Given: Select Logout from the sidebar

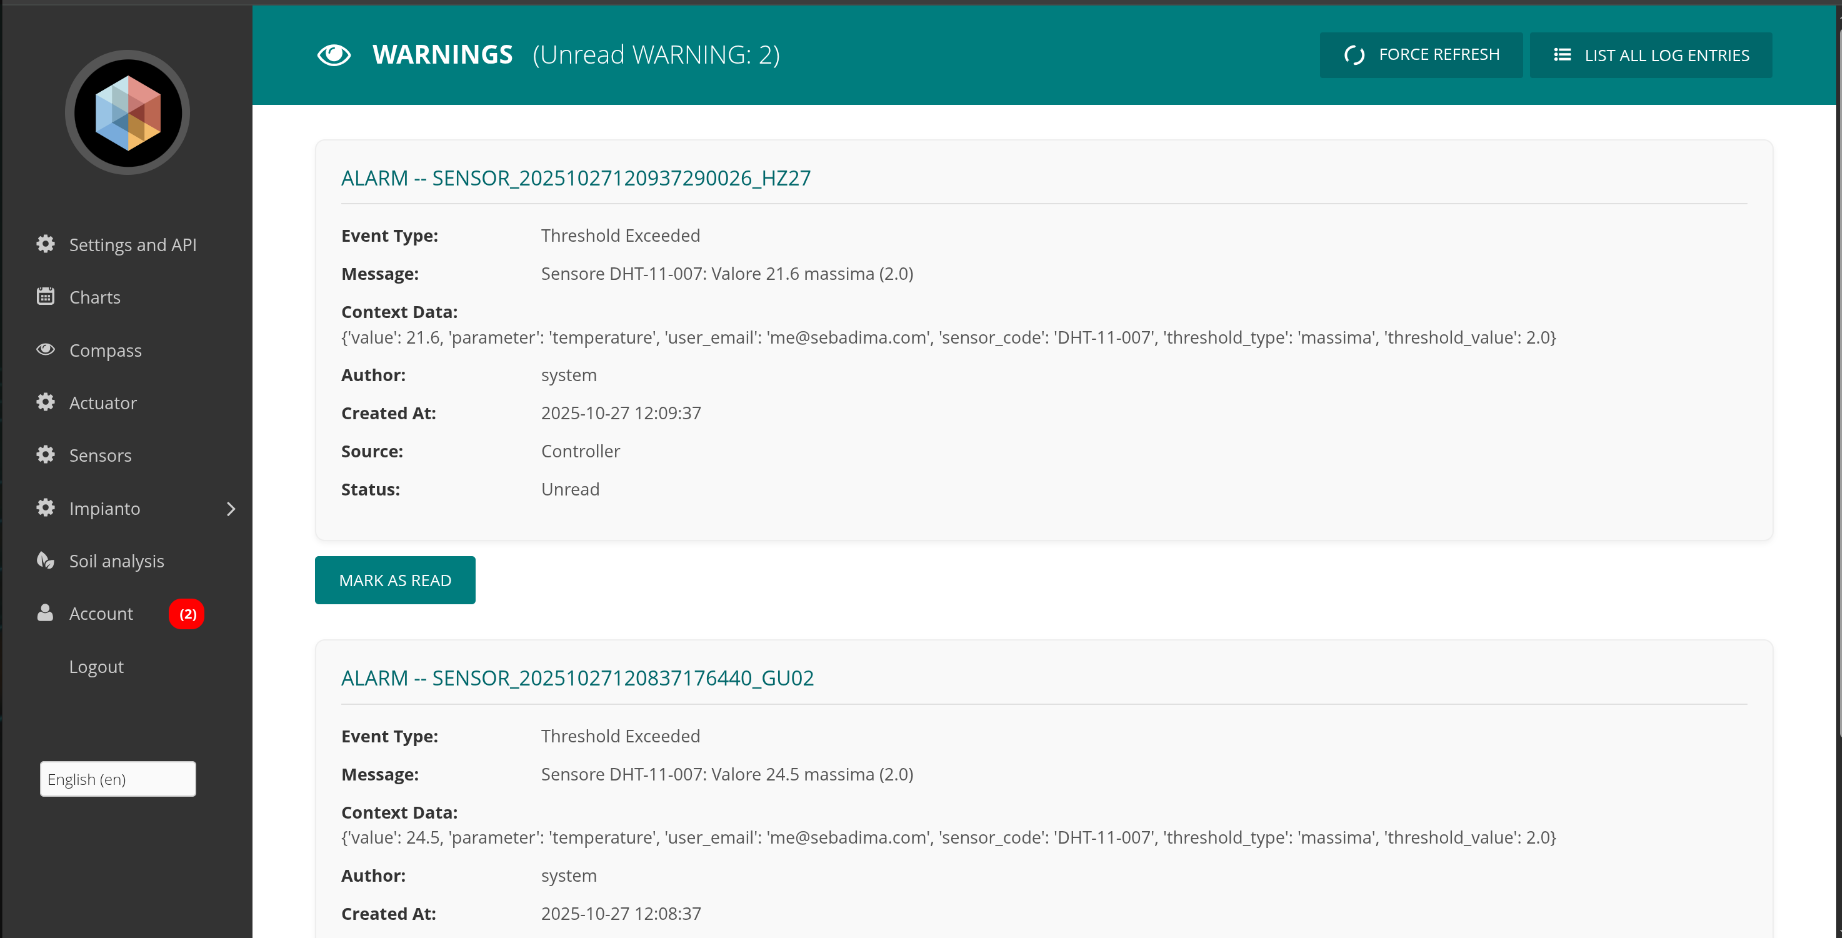Looking at the screenshot, I should point(96,667).
